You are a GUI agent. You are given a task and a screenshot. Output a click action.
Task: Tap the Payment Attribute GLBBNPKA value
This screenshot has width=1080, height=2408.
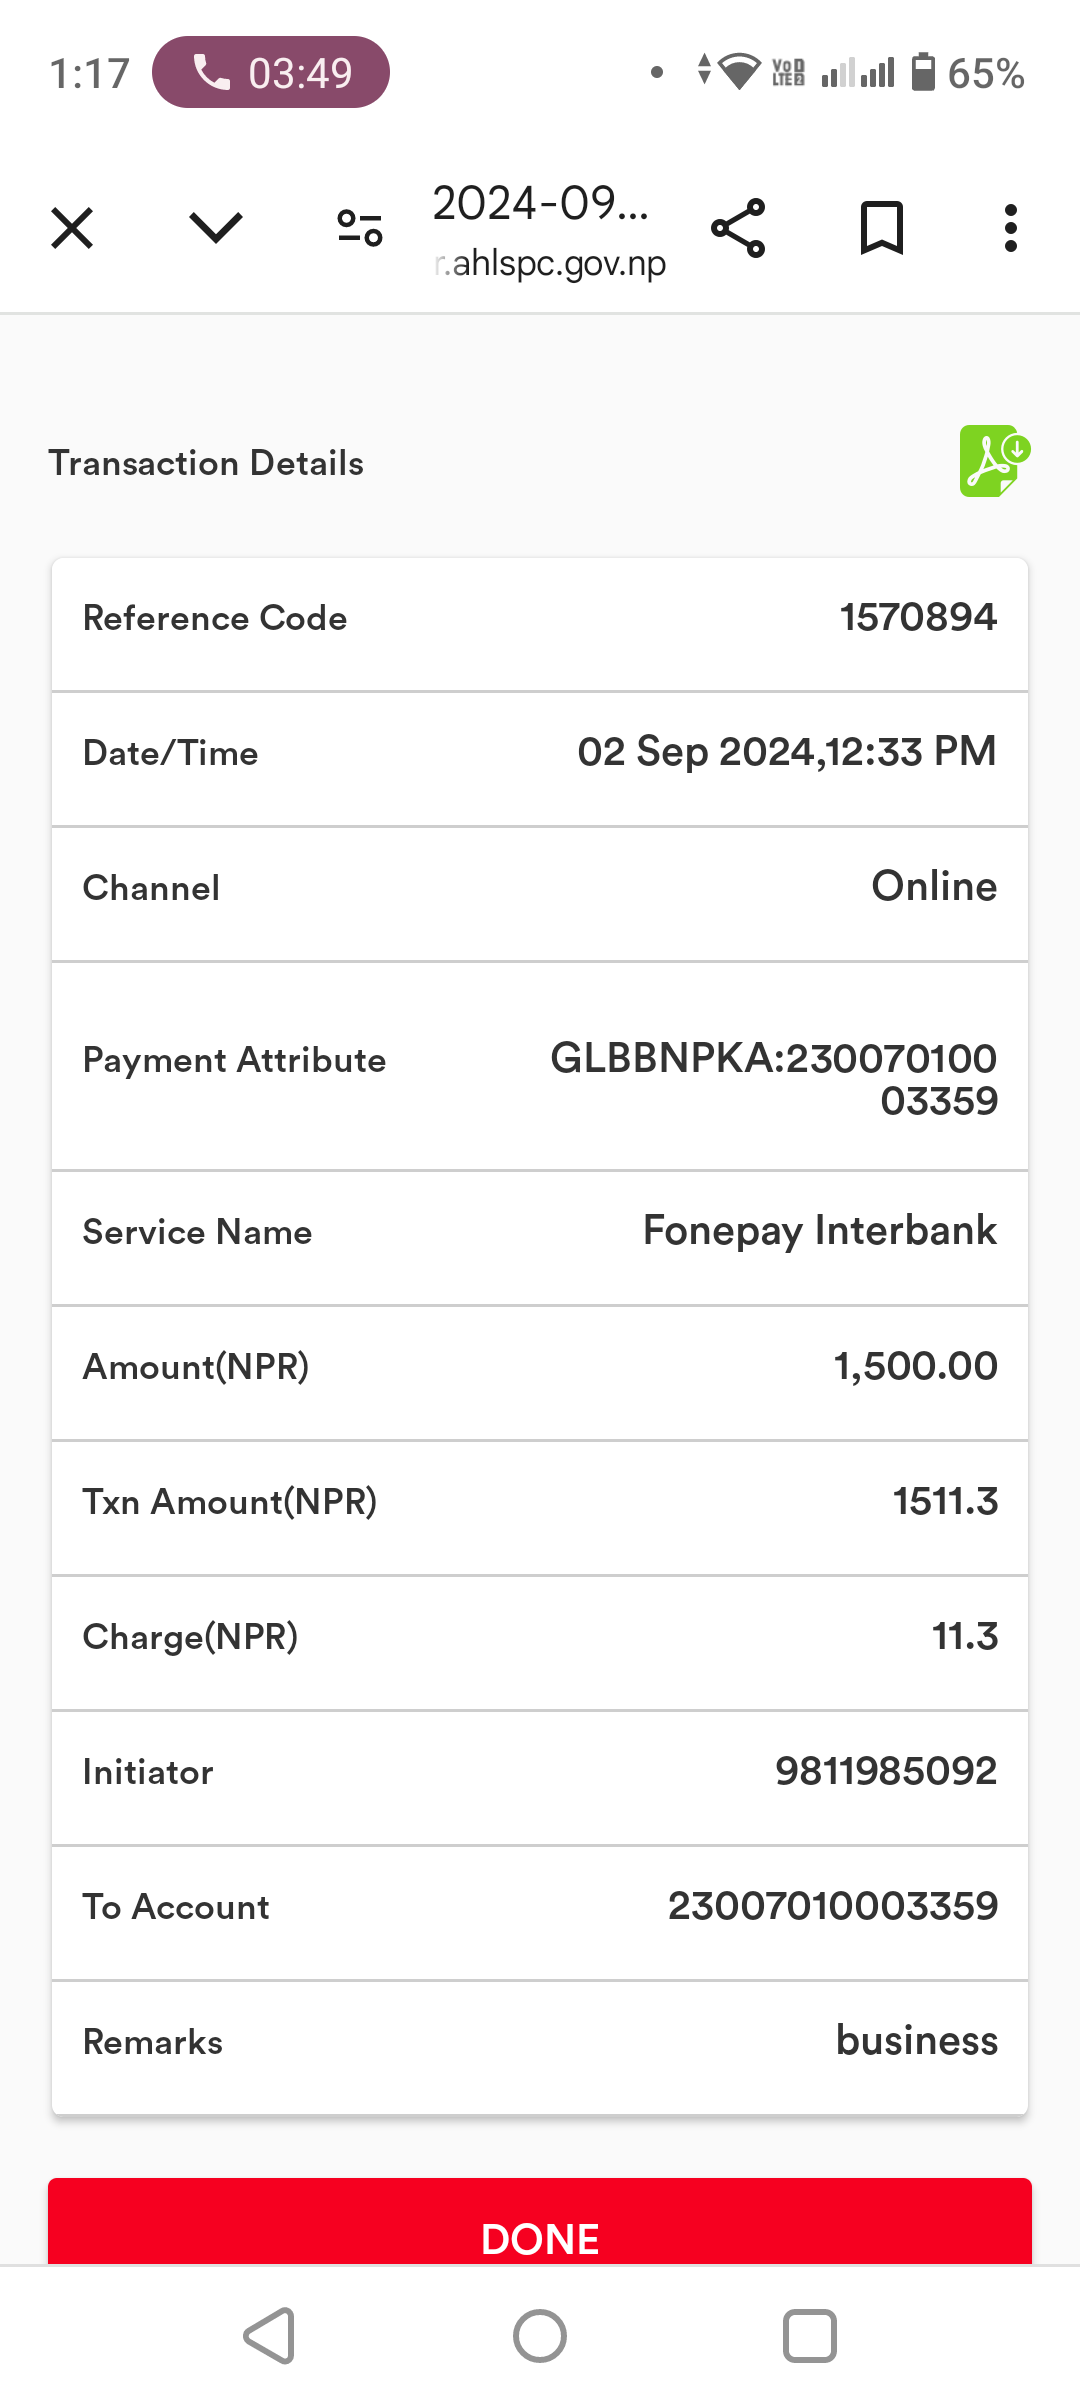click(774, 1079)
